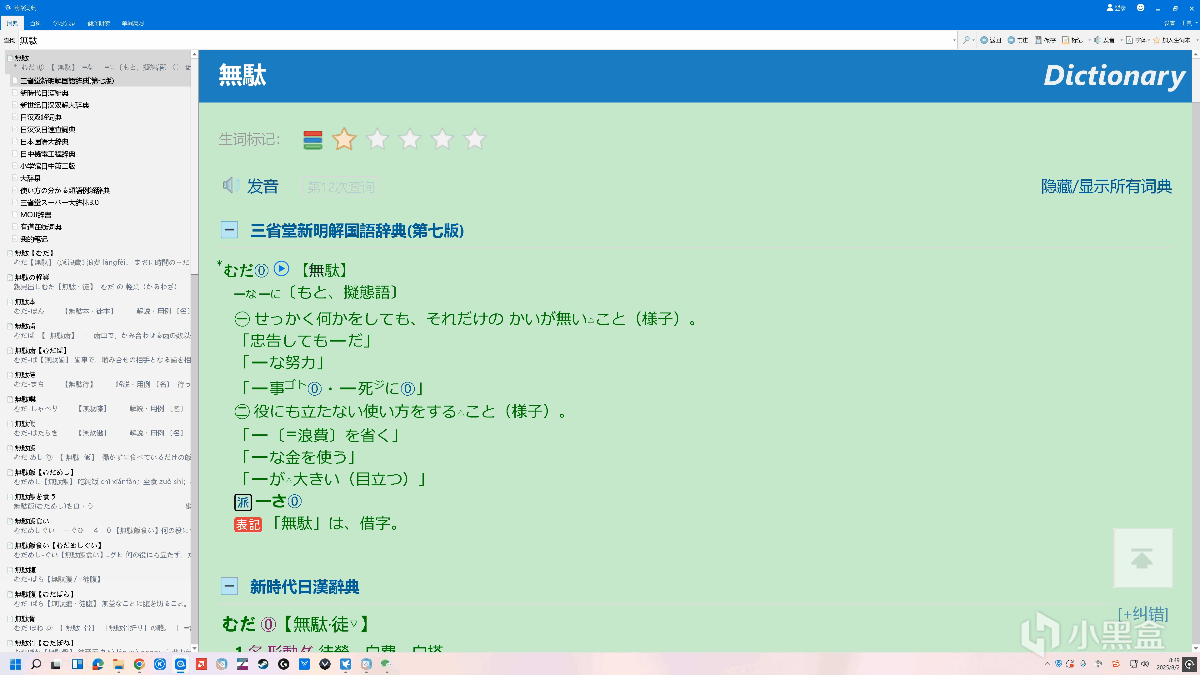Select 日本語大辞典 in sidebar list

point(45,141)
